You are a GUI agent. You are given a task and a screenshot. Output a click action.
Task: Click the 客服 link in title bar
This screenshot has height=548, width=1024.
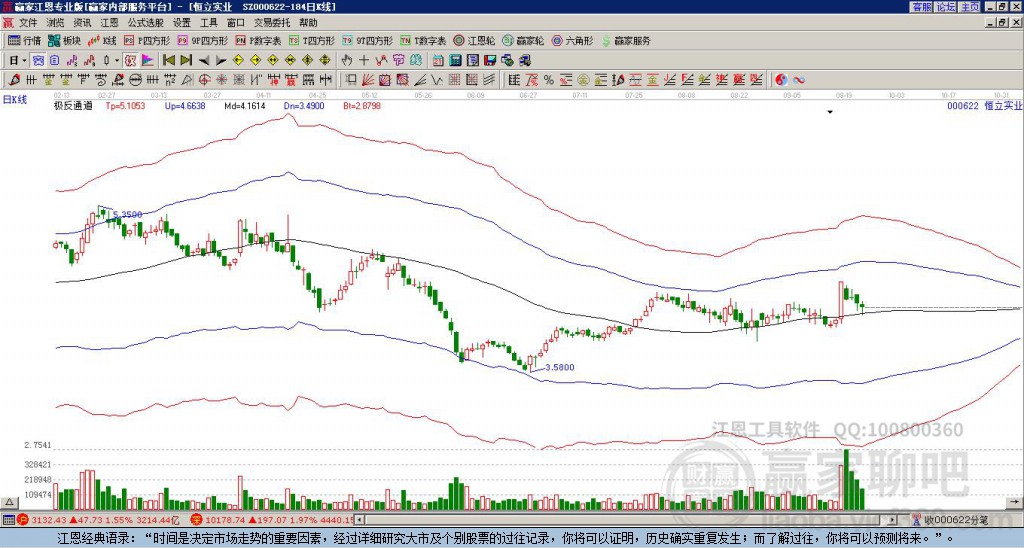921,7
